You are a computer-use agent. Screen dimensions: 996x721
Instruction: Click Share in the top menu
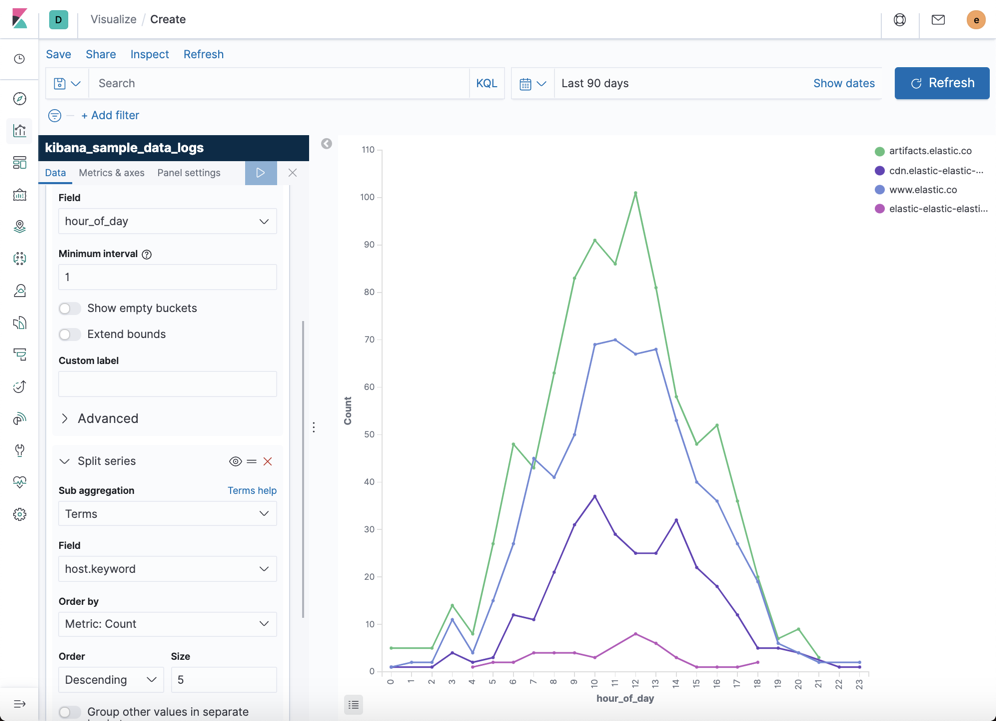point(101,55)
